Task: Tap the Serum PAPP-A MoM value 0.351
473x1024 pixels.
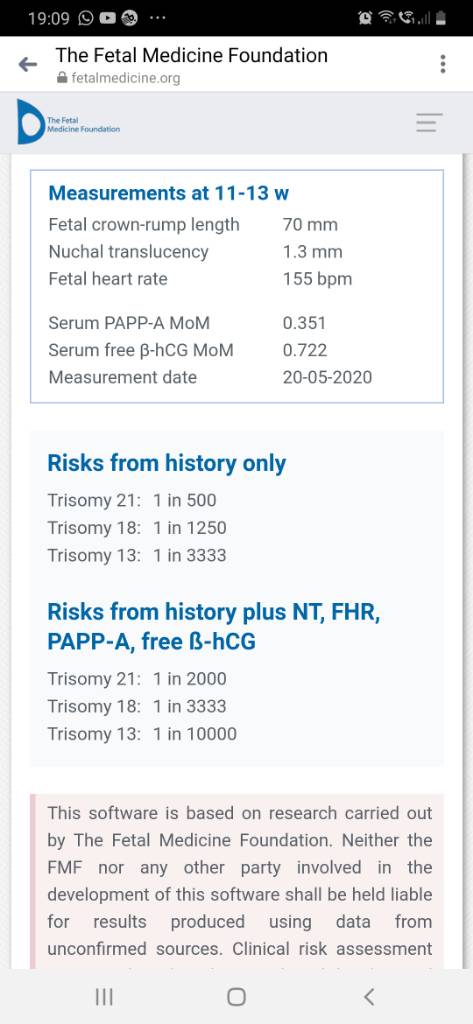Action: point(304,323)
